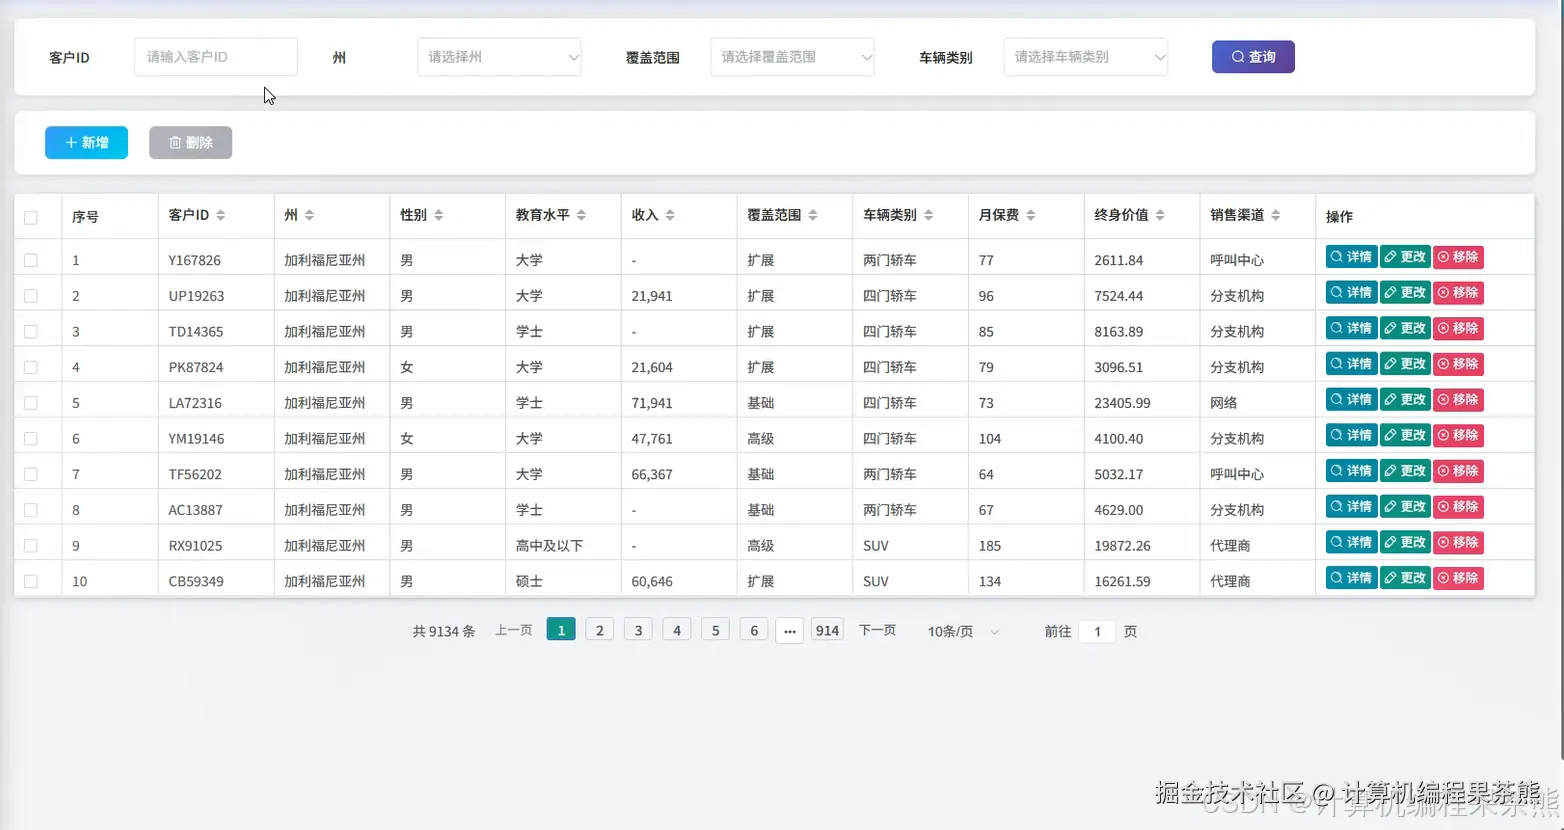
Task: Go to page 3
Action: click(638, 630)
